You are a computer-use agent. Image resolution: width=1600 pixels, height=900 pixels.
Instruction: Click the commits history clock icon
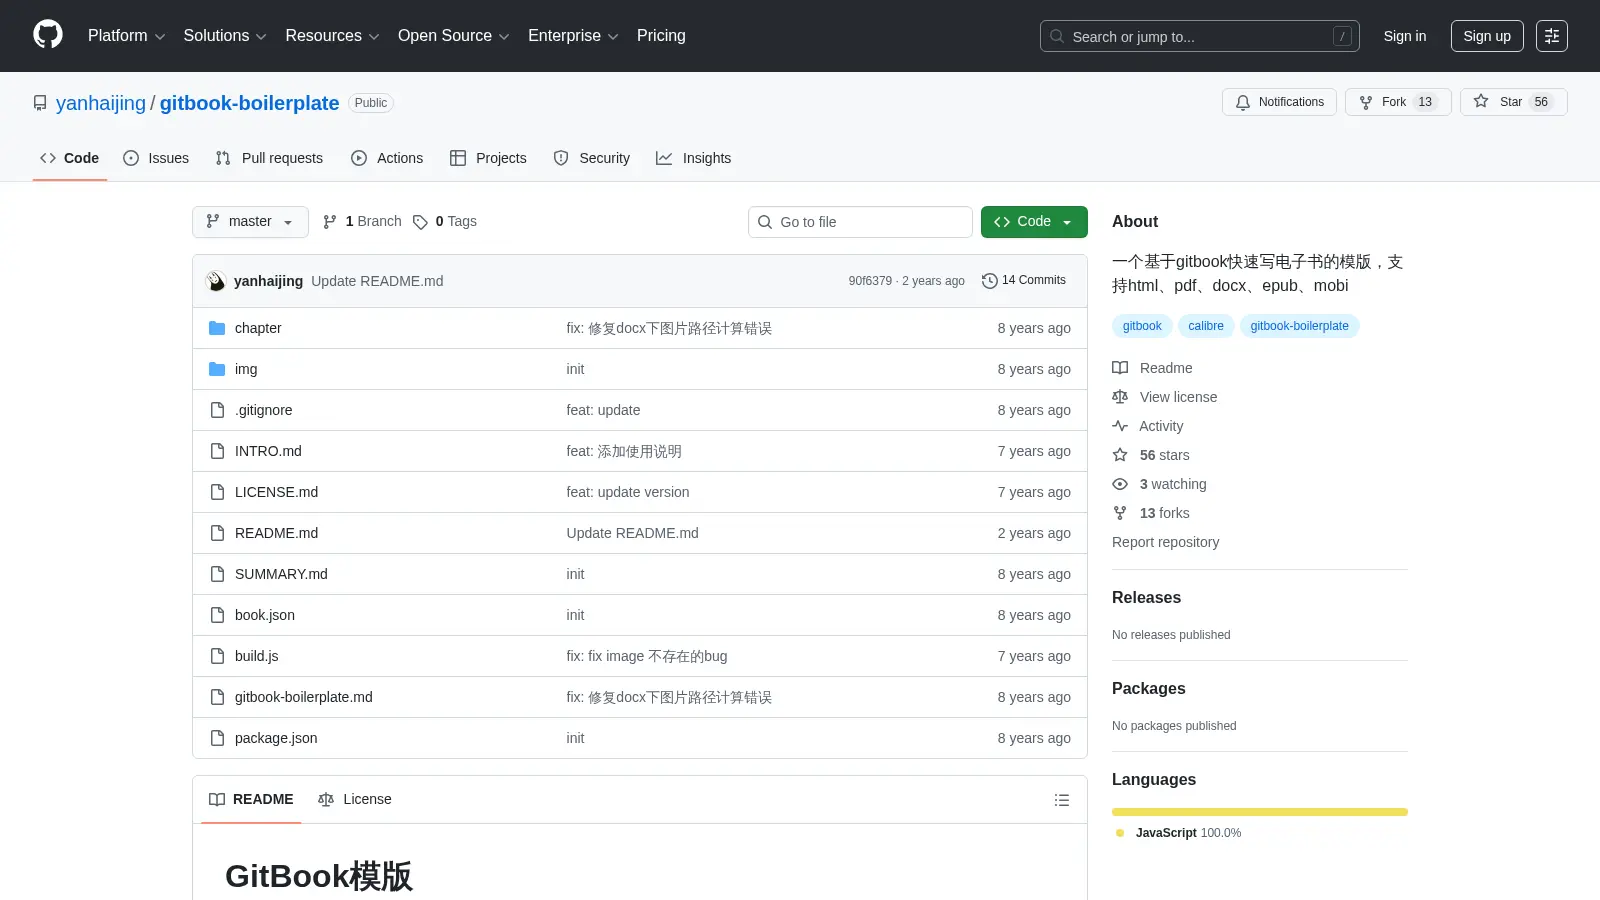pyautogui.click(x=990, y=281)
